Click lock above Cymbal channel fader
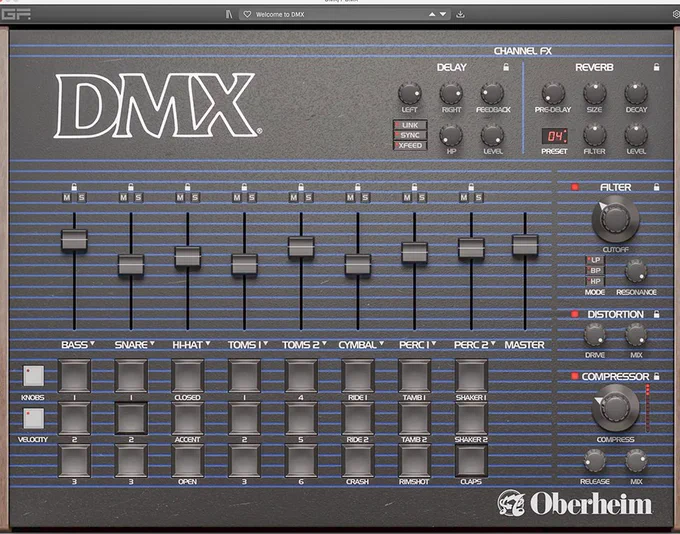Viewport: 680px width, 534px height. pyautogui.click(x=358, y=187)
